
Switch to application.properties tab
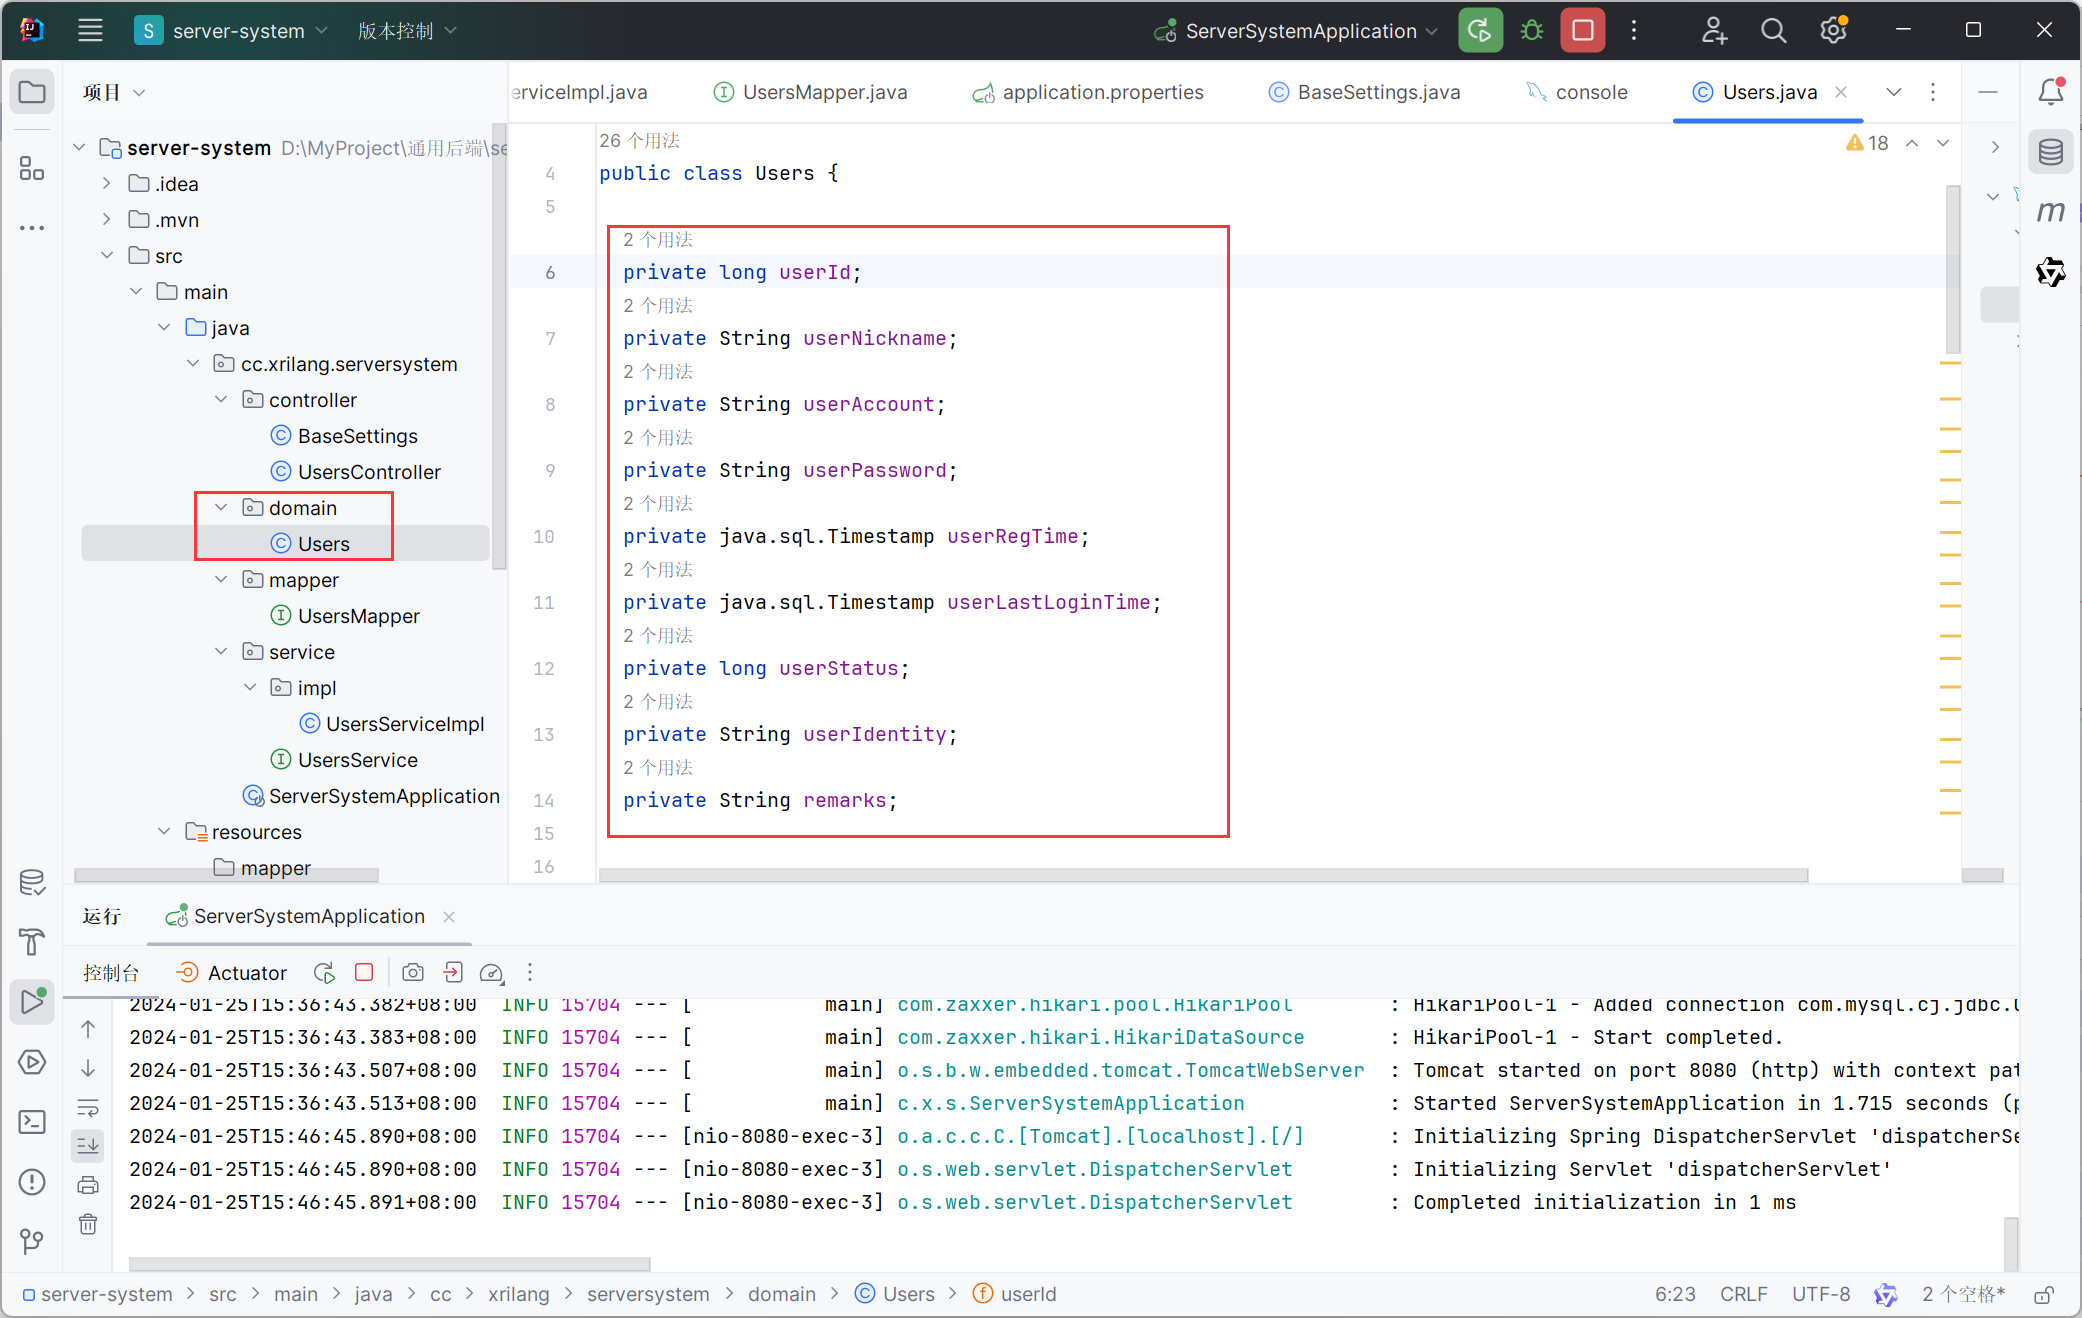click(1088, 92)
